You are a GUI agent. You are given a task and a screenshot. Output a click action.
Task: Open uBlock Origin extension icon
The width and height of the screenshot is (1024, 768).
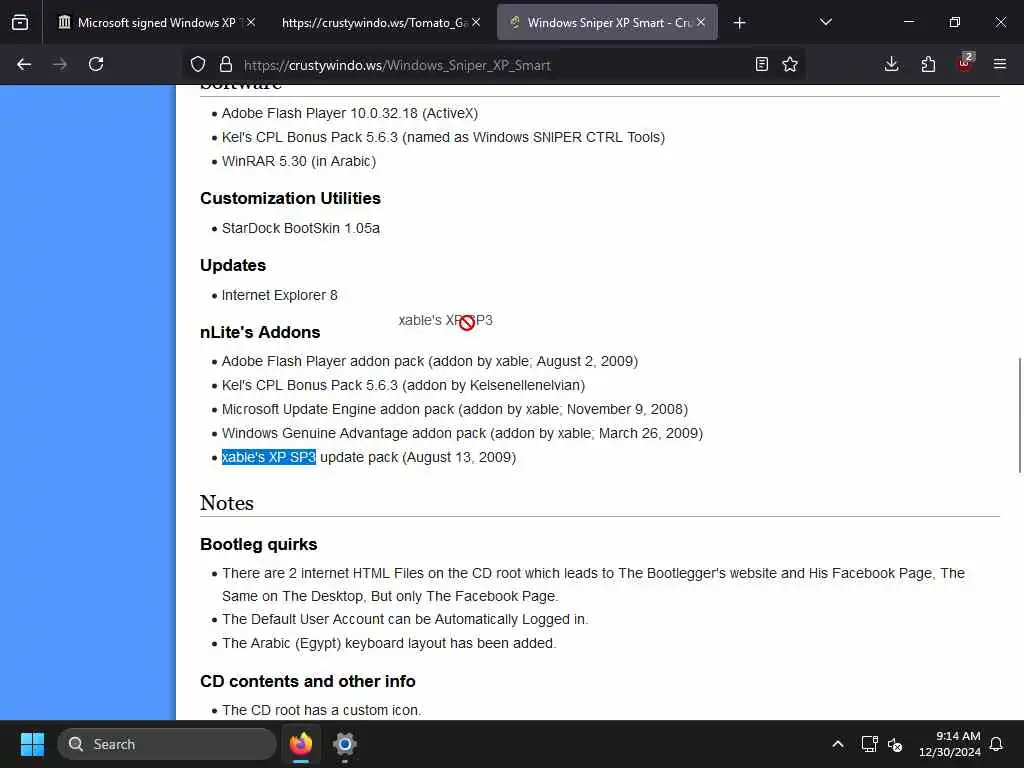[965, 63]
